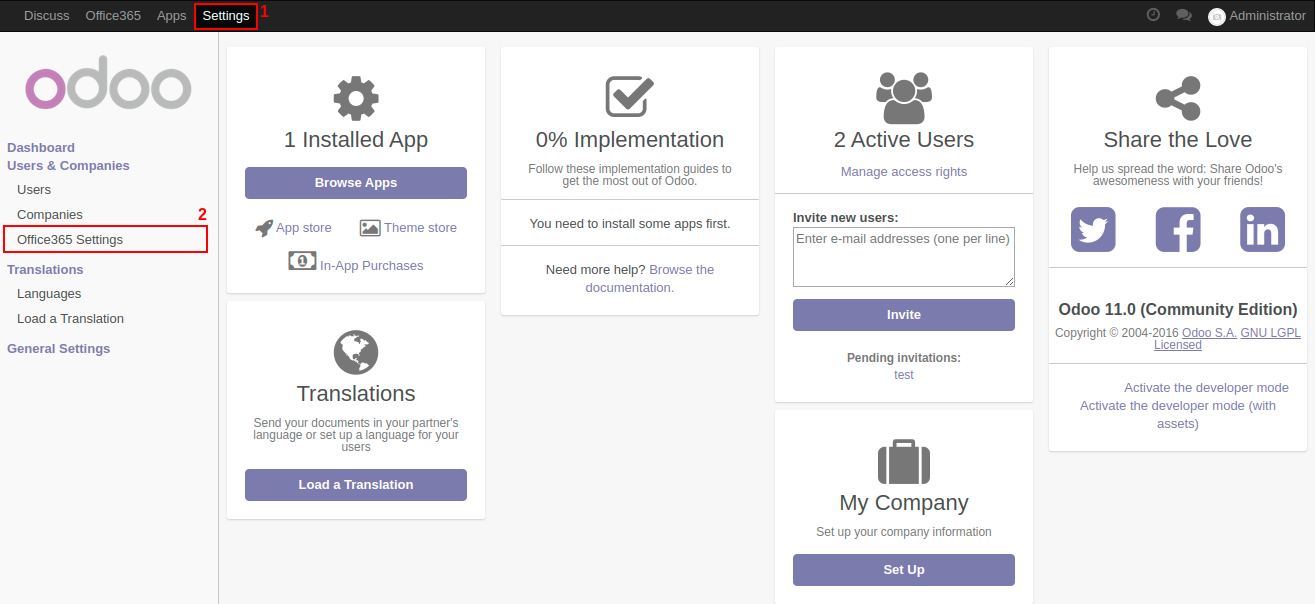The image size is (1315, 604).
Task: Click the Set Up company button
Action: point(904,570)
